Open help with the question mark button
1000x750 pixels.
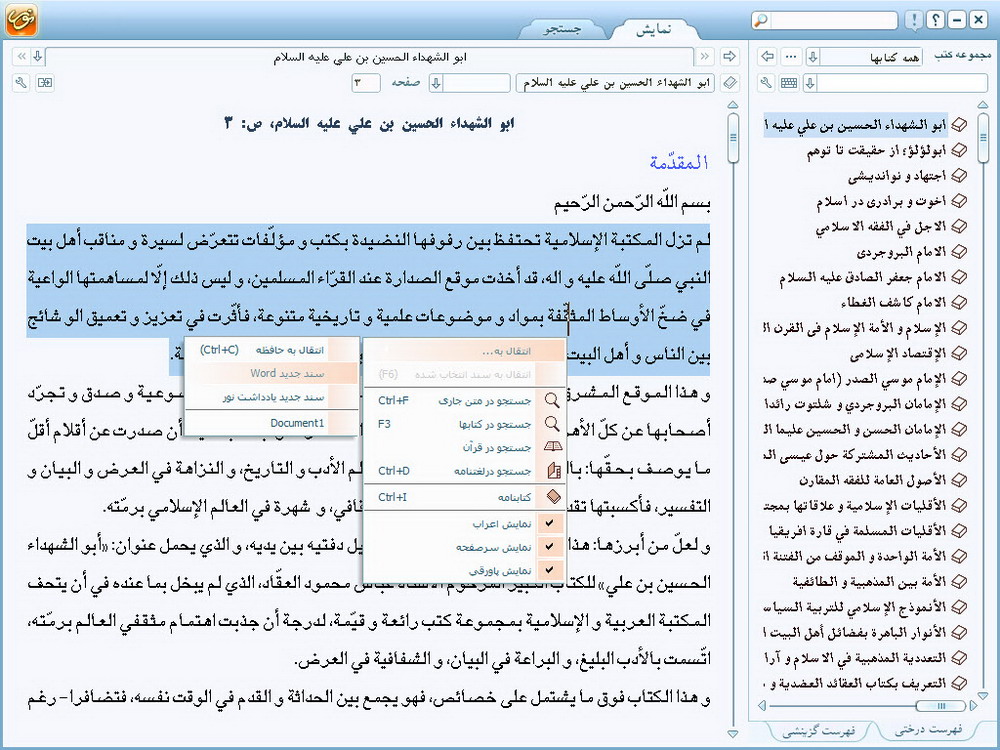(x=935, y=20)
